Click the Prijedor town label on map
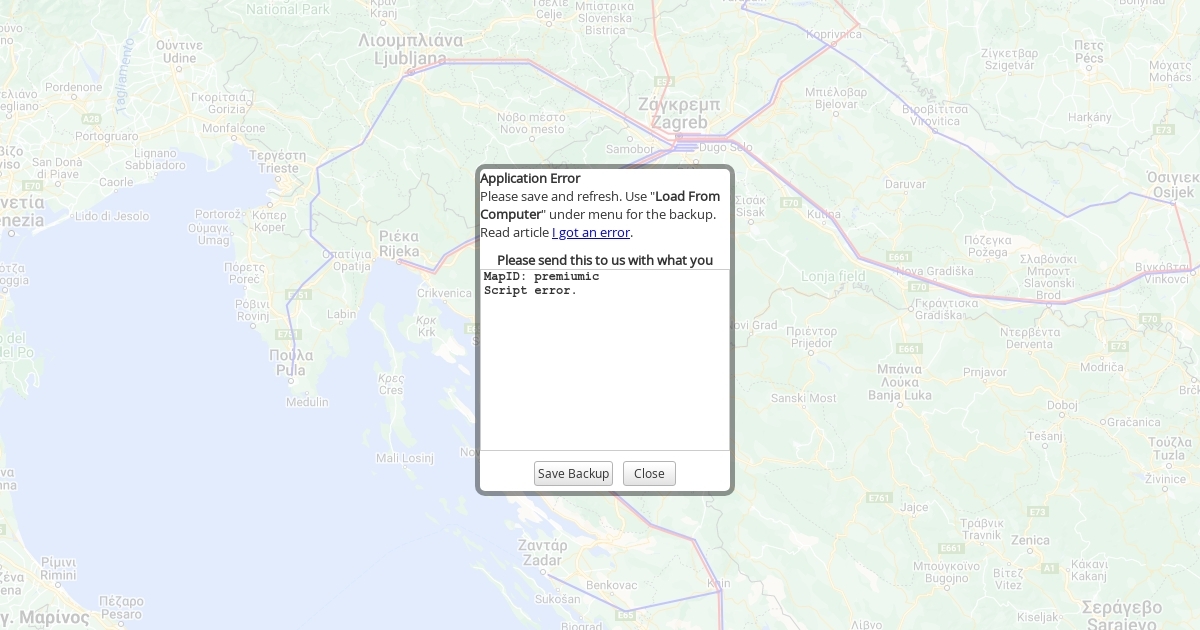This screenshot has width=1200, height=630. pos(811,337)
